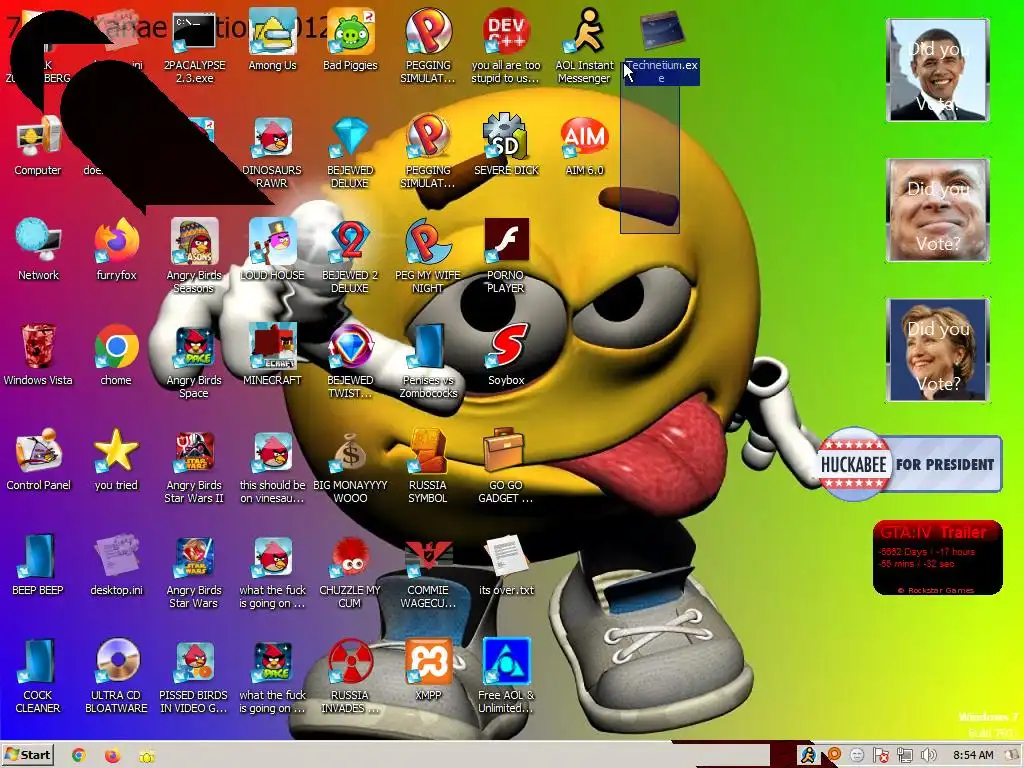
Task: Open the Action Center flag tray icon
Action: click(x=880, y=756)
